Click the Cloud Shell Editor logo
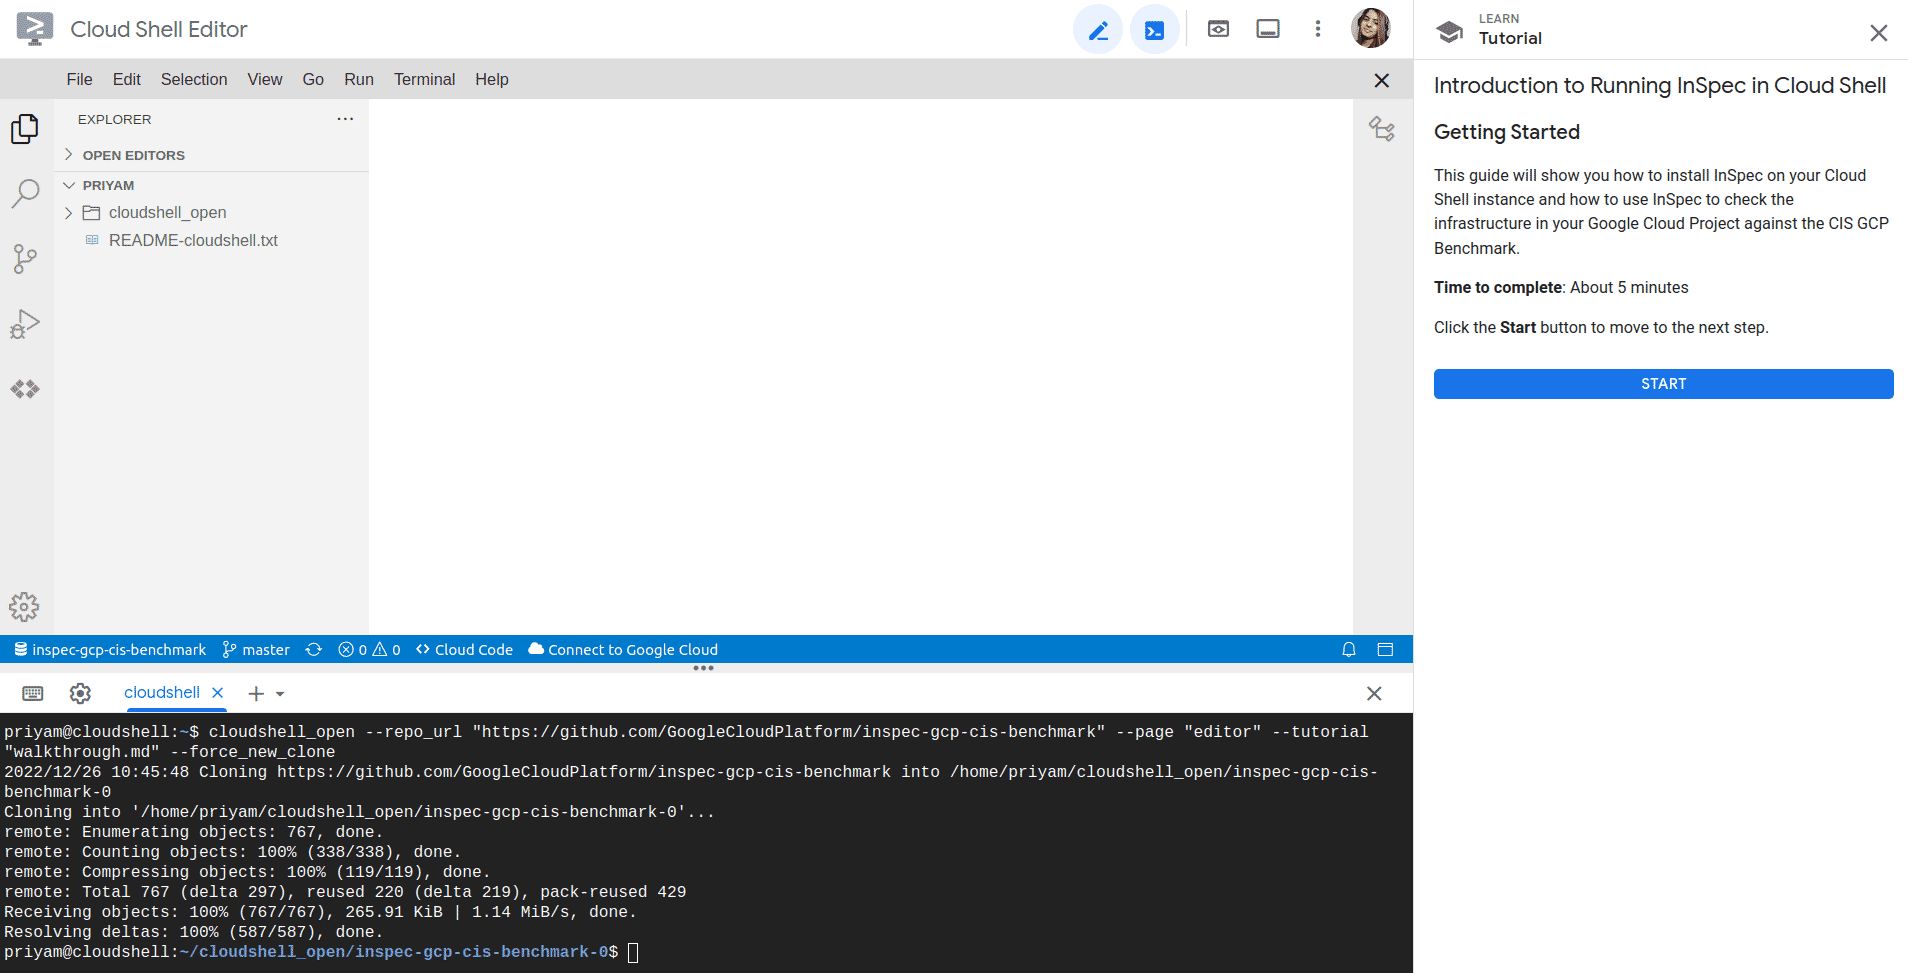 tap(35, 29)
